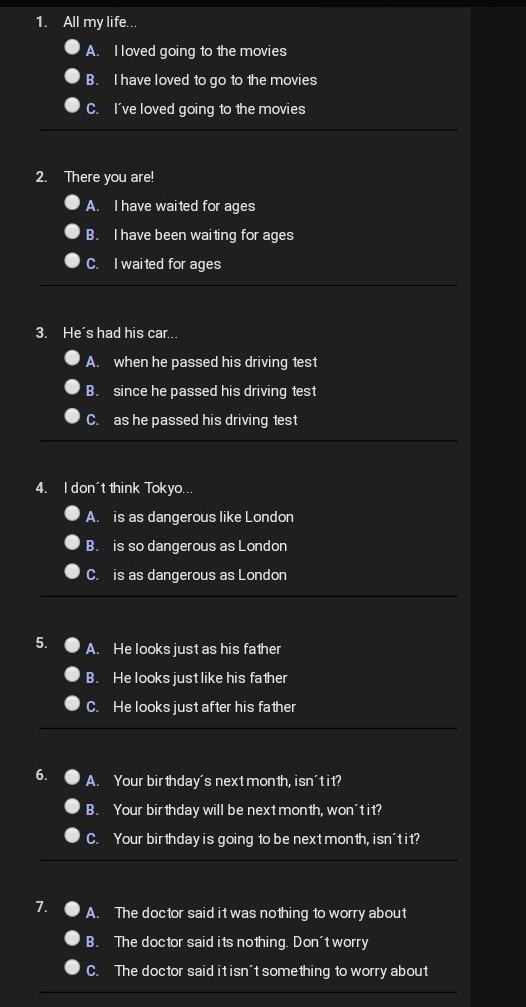526x1007 pixels.
Task: Select 'The doctor said it was nothing to worry about'
Action: click(x=72, y=909)
